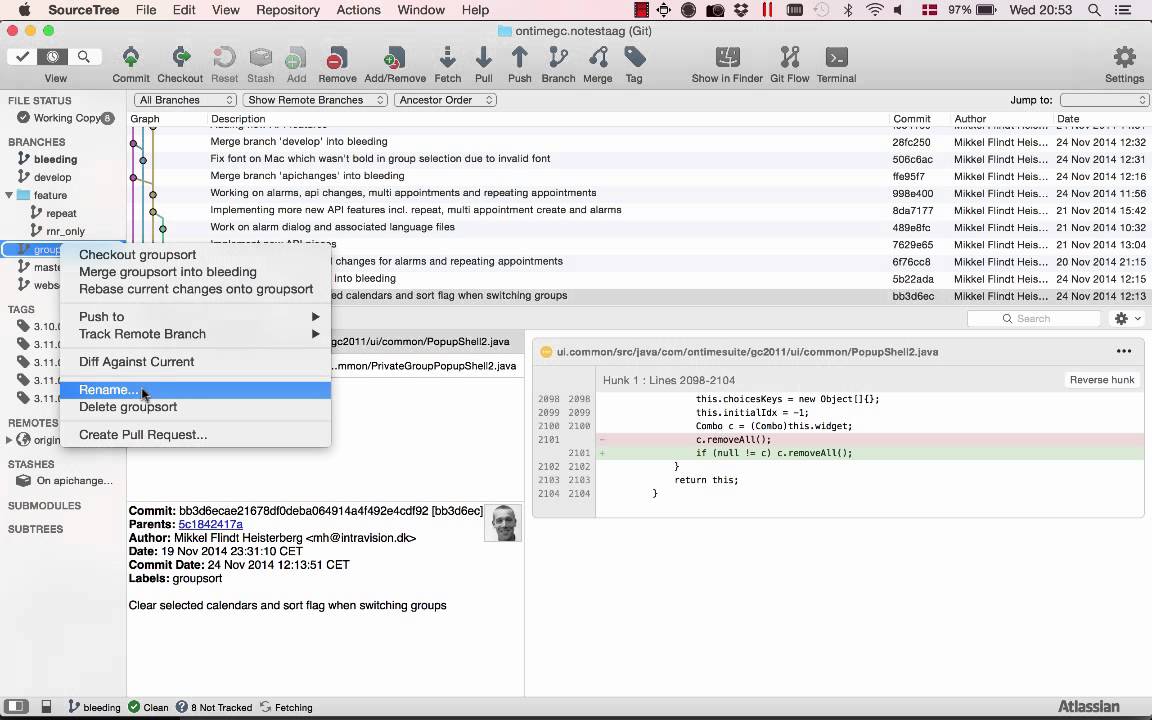1152x720 pixels.
Task: Click the Date column header
Action: [x=1068, y=118]
